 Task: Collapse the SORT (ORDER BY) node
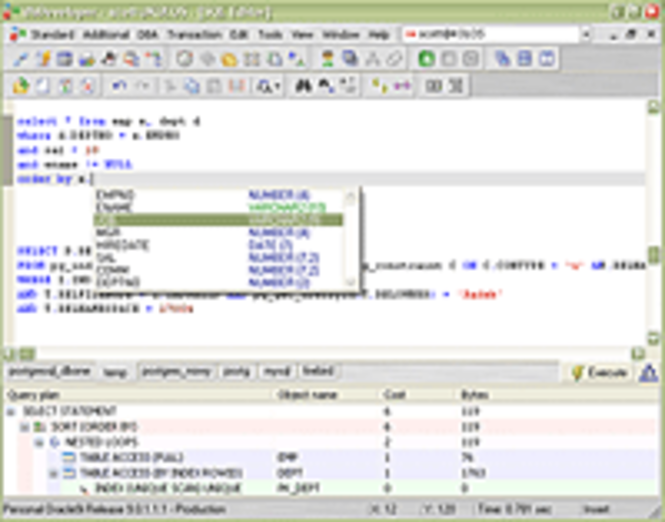click(x=25, y=427)
